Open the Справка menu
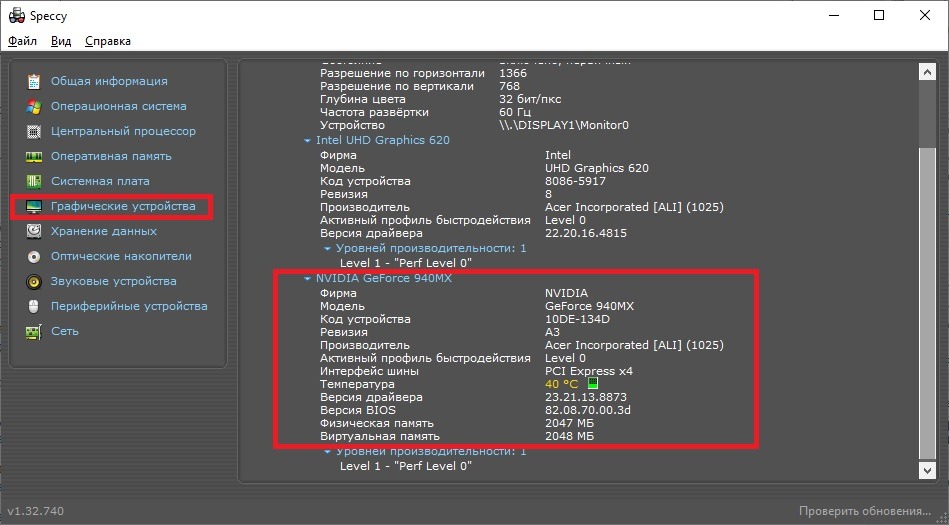This screenshot has width=949, height=525. [108, 41]
